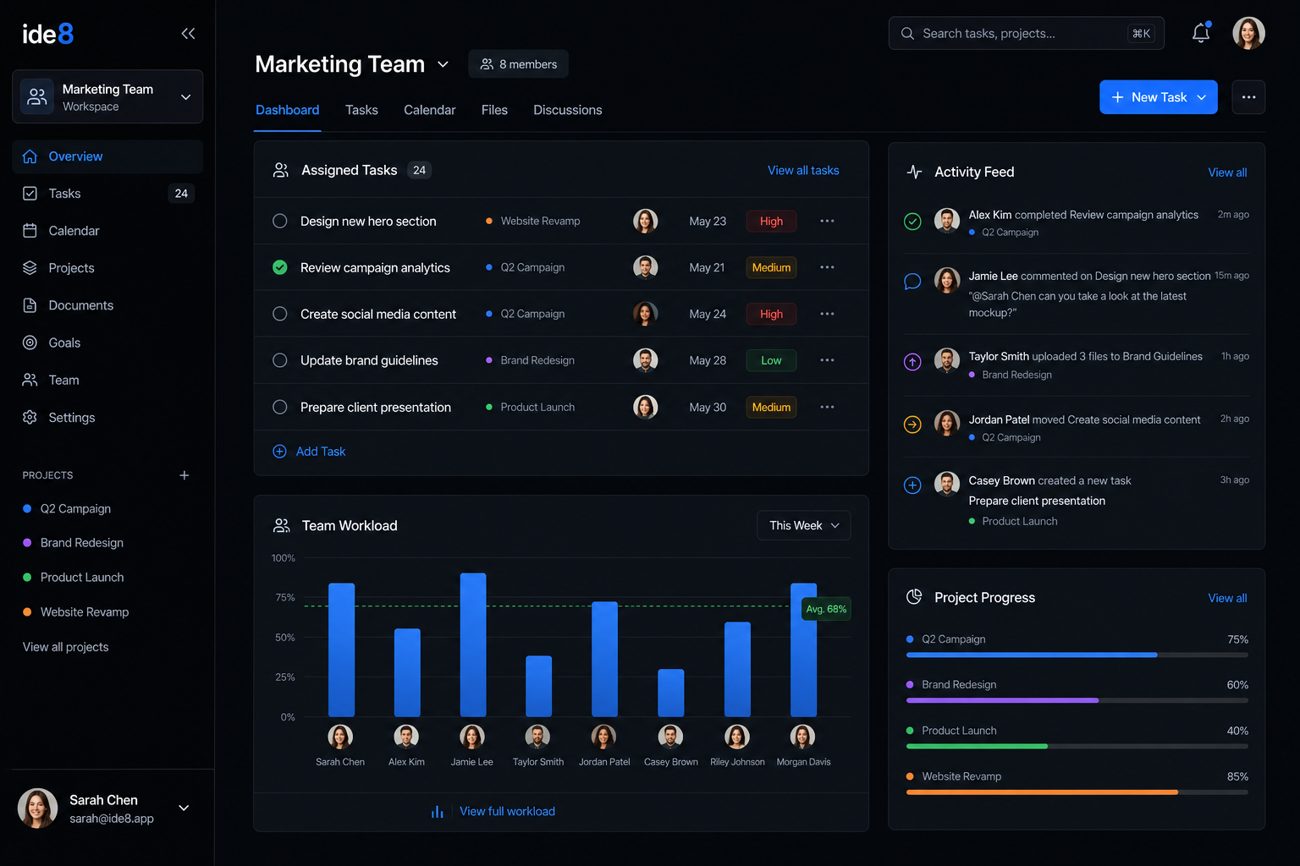Click the Overview home icon in sidebar

click(x=30, y=156)
